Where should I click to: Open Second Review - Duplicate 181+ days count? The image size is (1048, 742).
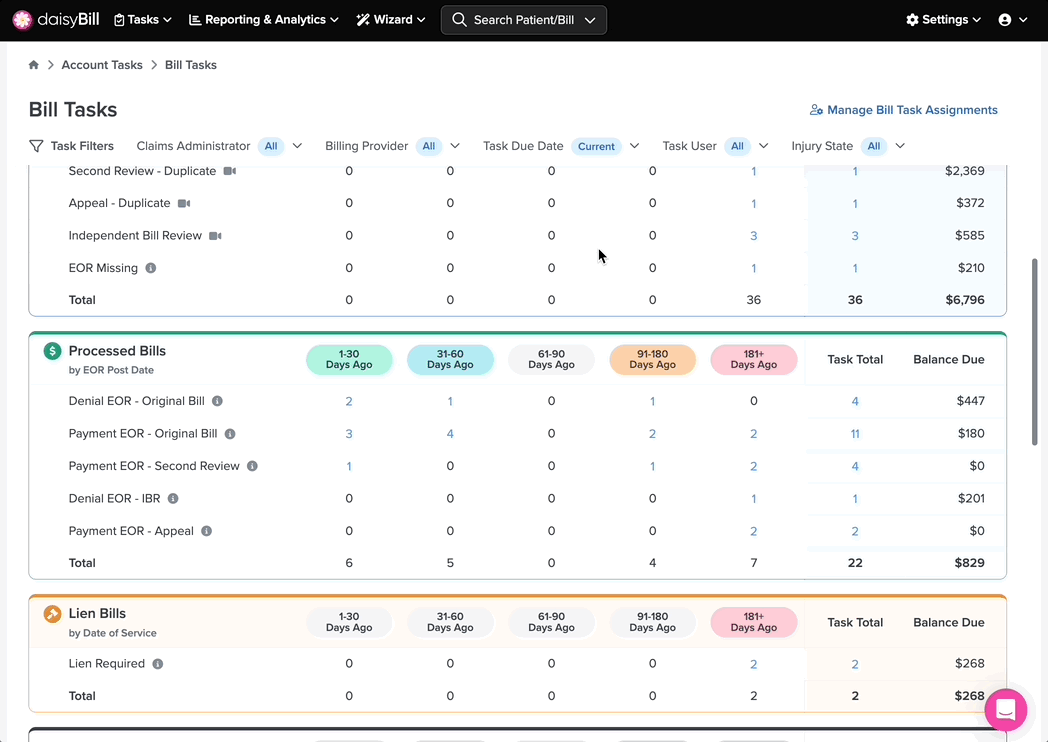click(x=753, y=172)
